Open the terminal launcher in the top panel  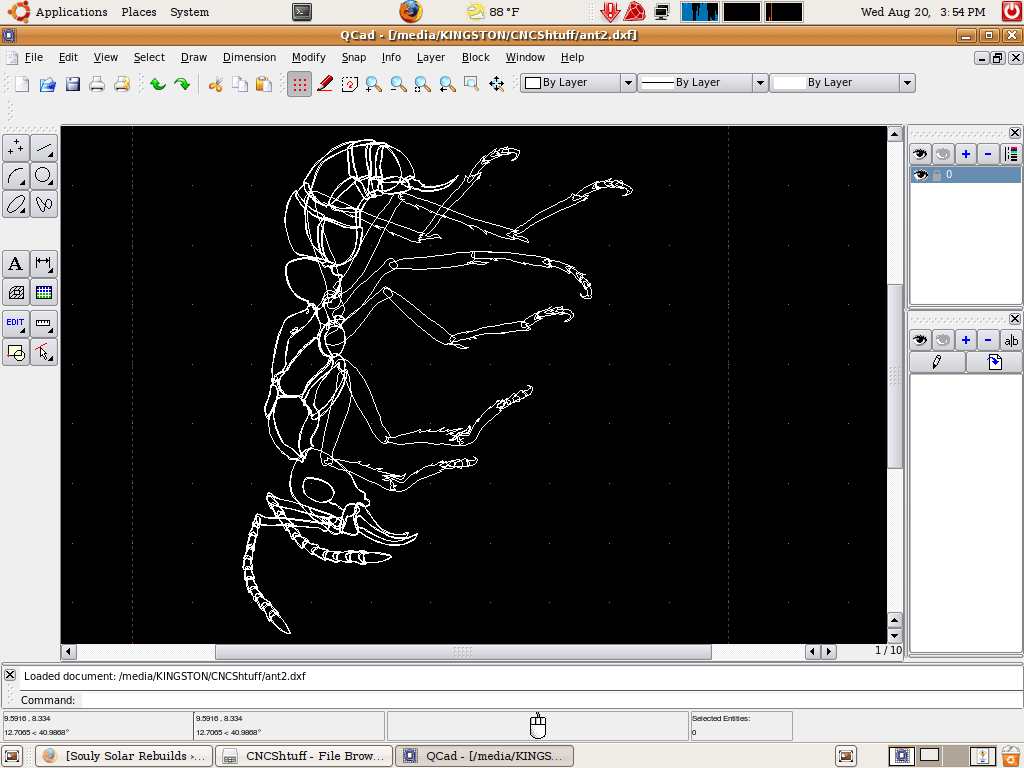click(x=302, y=12)
